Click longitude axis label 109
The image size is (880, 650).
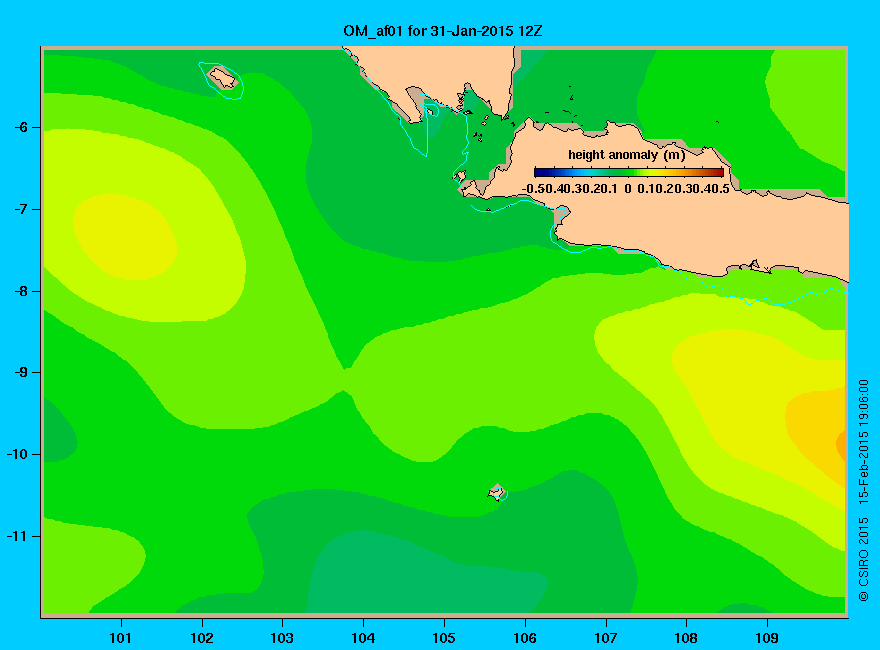tap(767, 638)
